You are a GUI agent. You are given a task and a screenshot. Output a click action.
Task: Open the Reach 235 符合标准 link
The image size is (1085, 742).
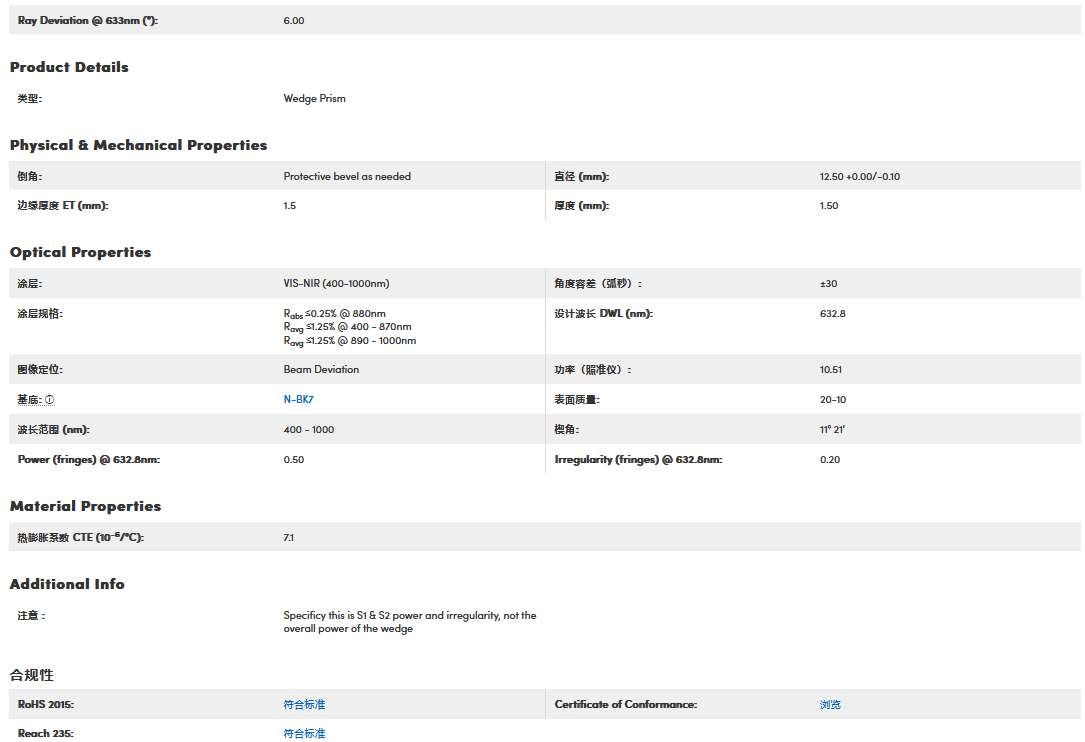point(304,734)
